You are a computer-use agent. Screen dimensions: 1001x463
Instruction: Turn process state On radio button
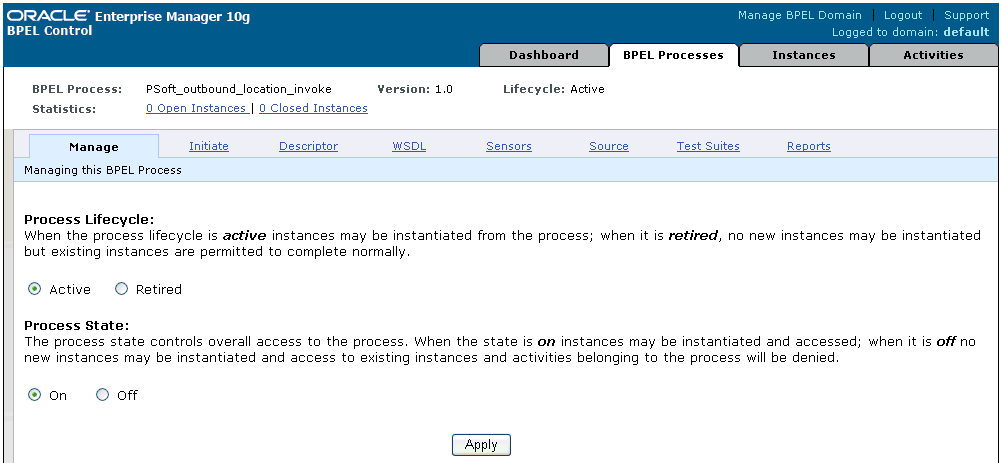[34, 395]
